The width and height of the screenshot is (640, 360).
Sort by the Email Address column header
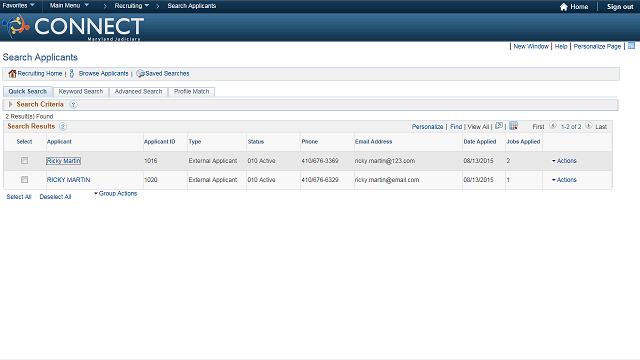(x=373, y=142)
